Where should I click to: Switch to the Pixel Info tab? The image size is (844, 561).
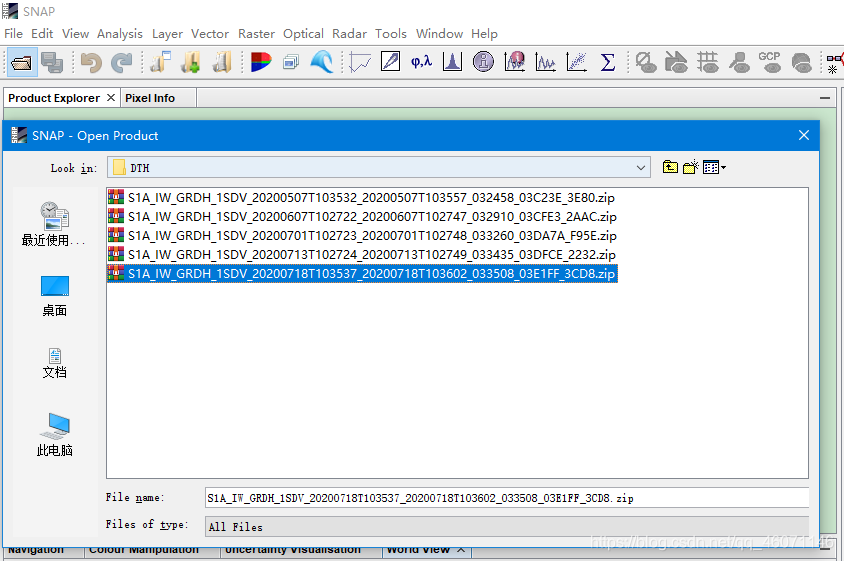(x=150, y=98)
